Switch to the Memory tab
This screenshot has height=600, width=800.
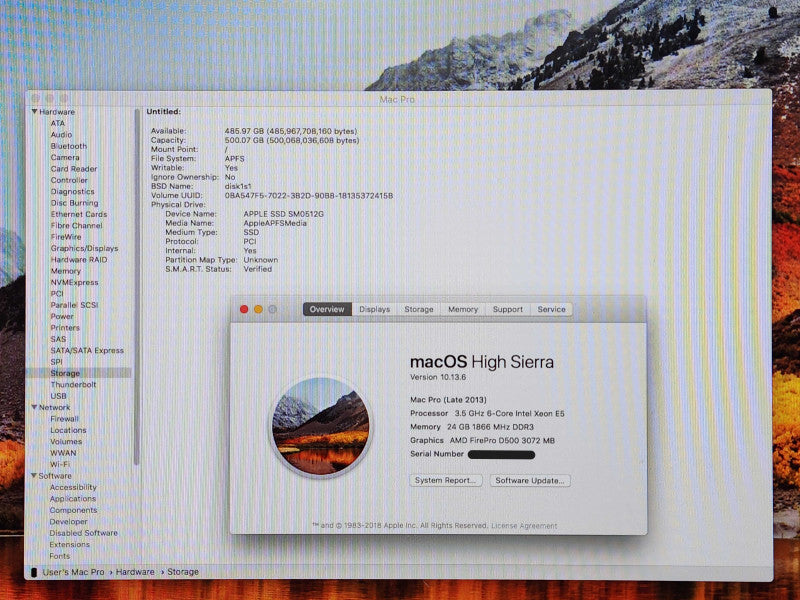pos(463,309)
